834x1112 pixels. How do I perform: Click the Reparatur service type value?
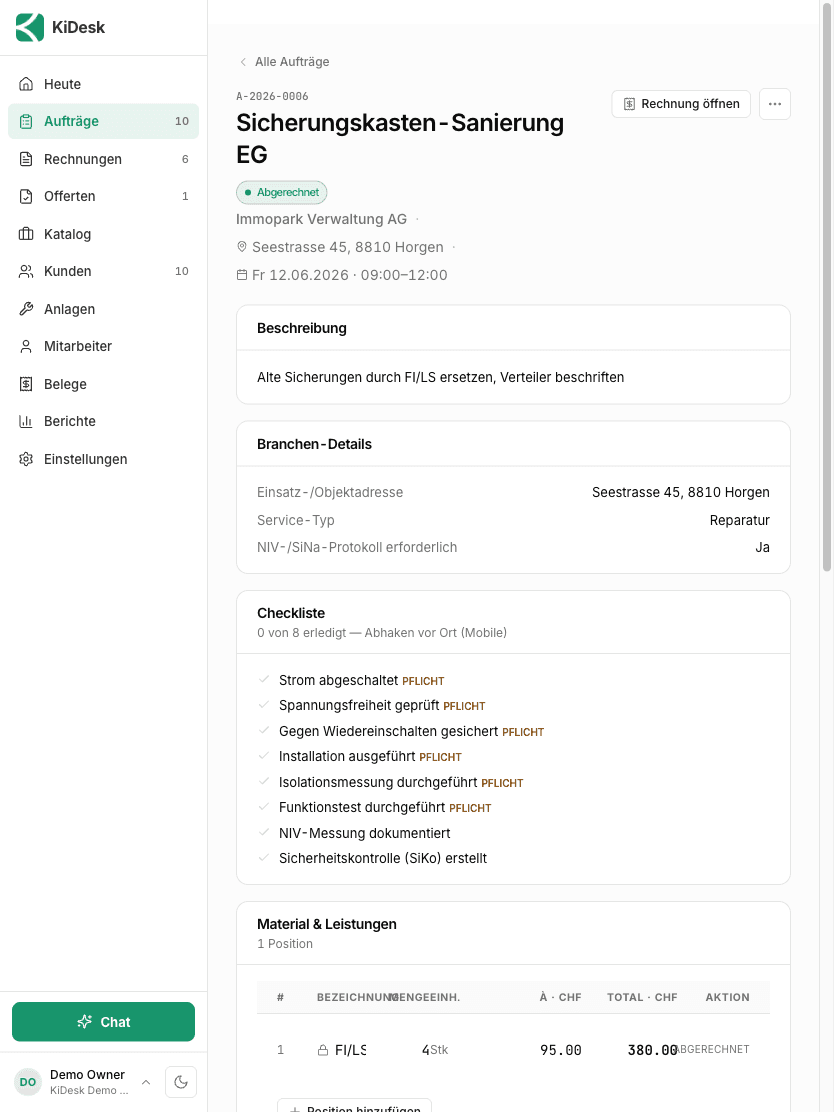739,520
